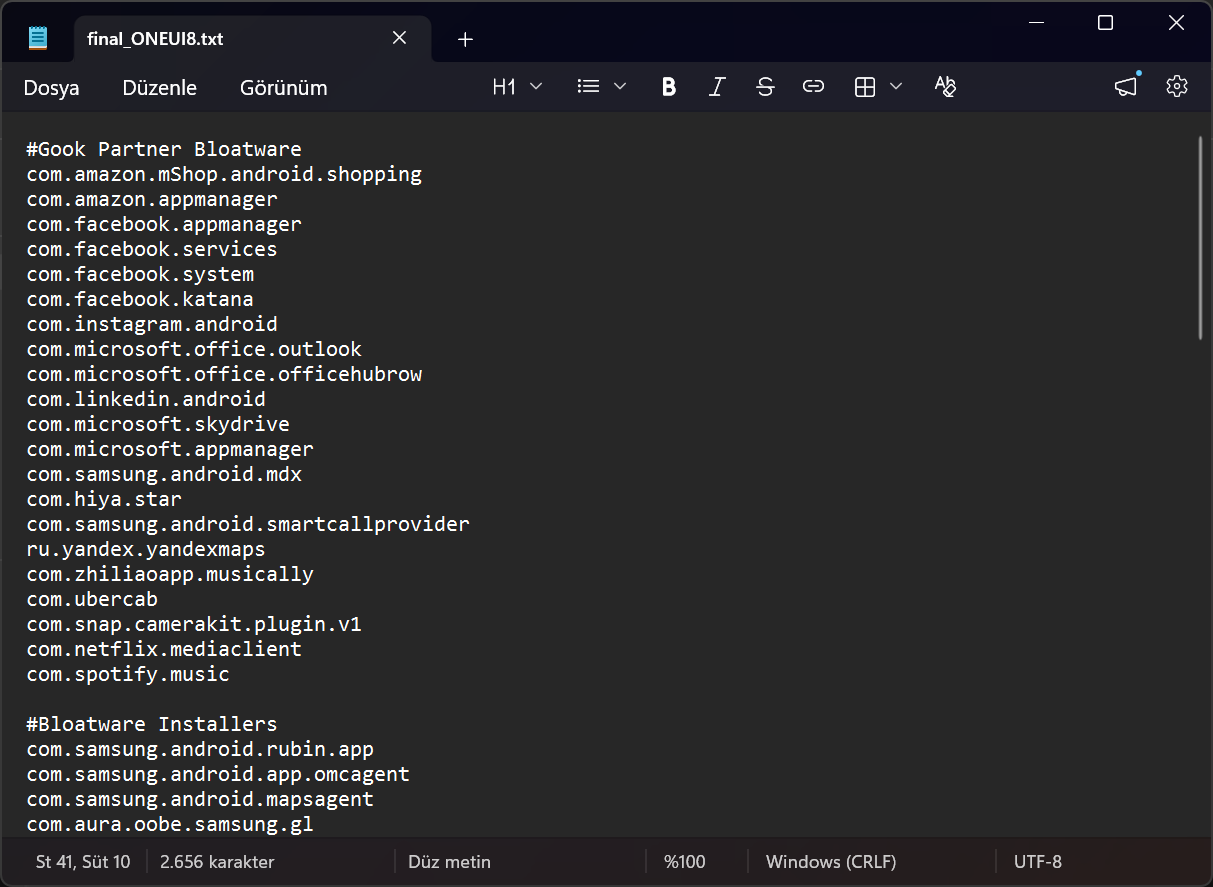1213x887 pixels.
Task: Click the ru.yandex.yandexmaps line
Action: pyautogui.click(x=146, y=549)
